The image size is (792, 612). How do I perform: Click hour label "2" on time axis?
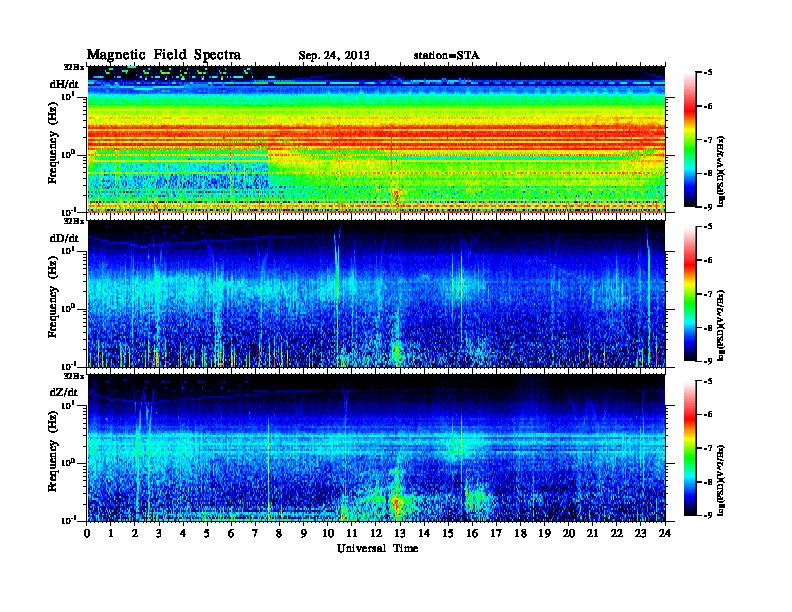click(135, 533)
